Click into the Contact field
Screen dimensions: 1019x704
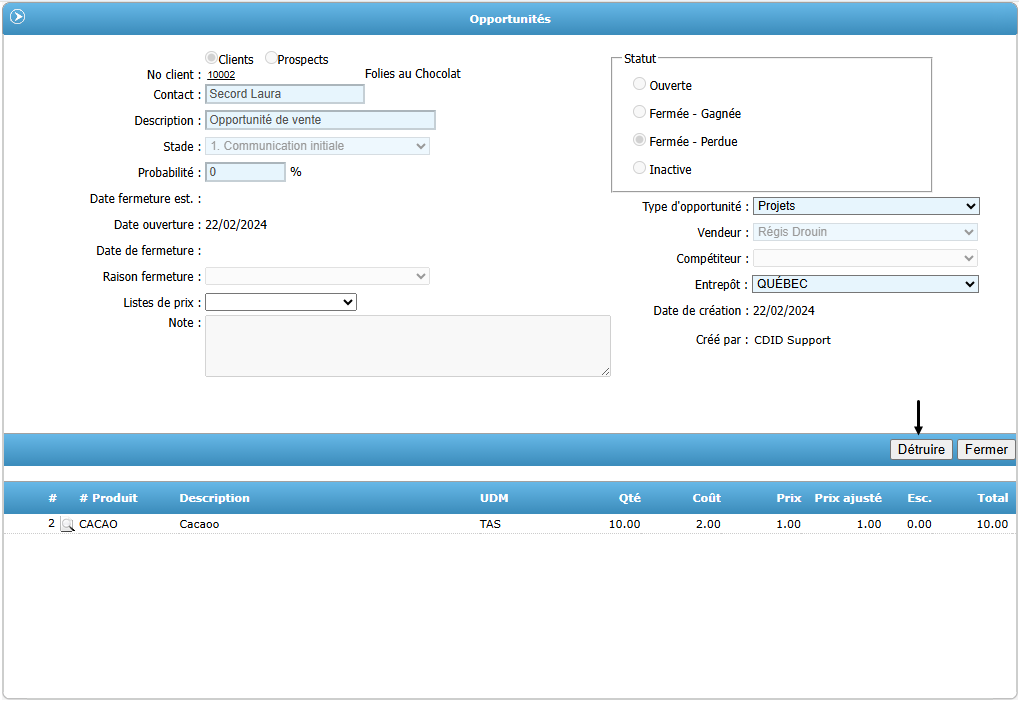(x=284, y=94)
